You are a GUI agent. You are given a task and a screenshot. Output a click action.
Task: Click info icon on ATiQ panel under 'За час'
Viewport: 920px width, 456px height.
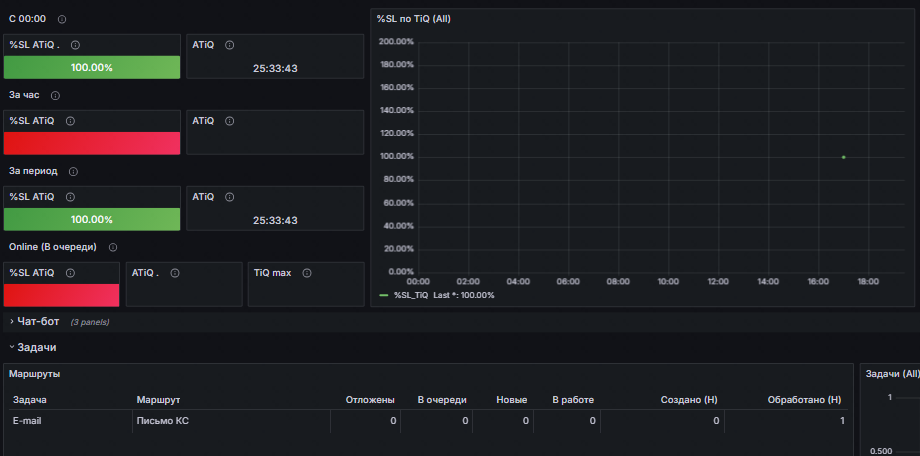(229, 121)
